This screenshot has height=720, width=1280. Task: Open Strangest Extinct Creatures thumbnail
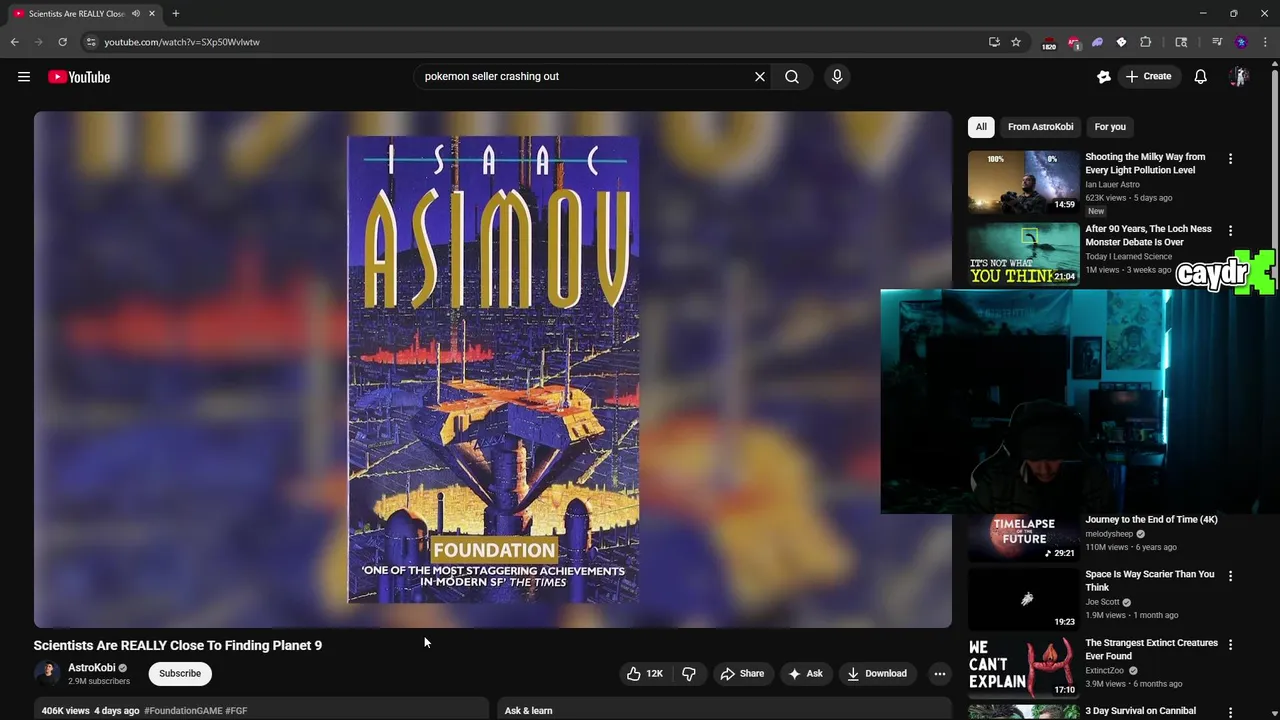coord(1023,668)
